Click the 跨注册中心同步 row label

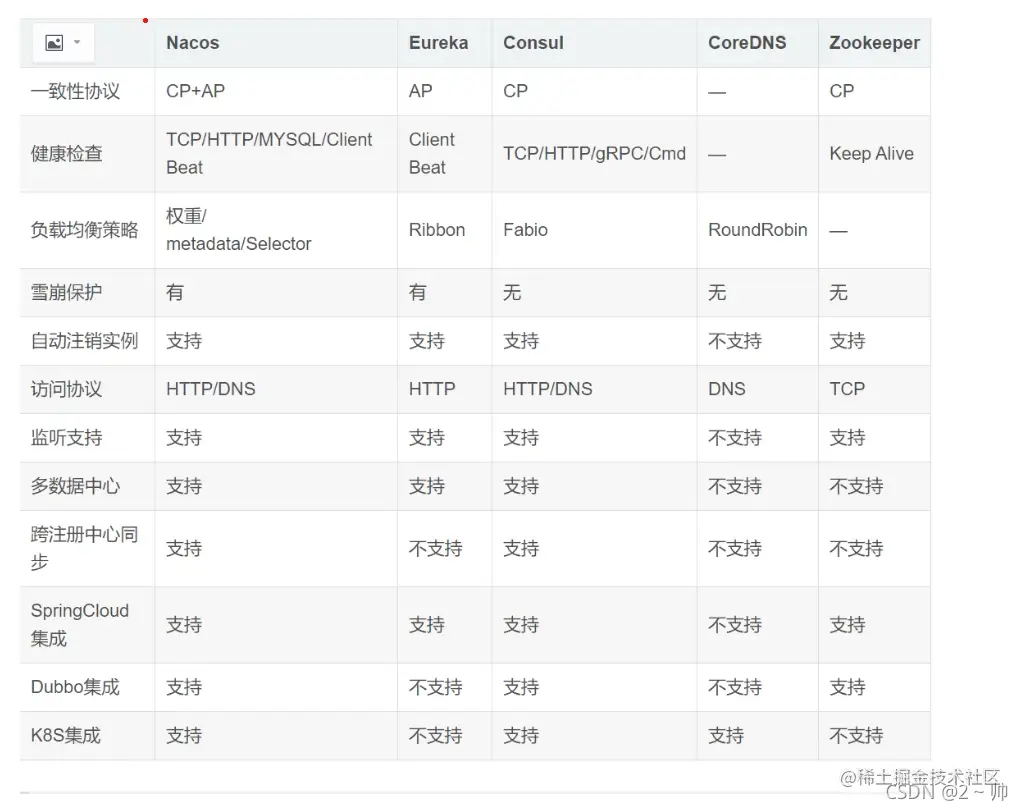tap(84, 548)
